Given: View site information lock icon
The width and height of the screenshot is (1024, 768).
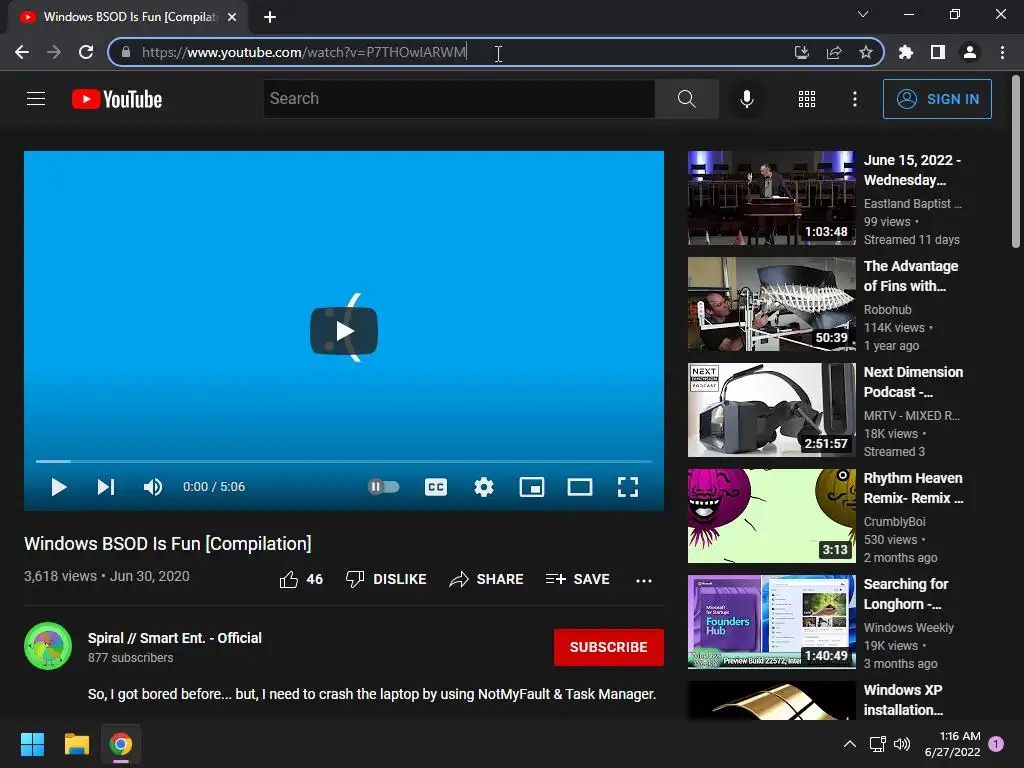Looking at the screenshot, I should tap(126, 52).
